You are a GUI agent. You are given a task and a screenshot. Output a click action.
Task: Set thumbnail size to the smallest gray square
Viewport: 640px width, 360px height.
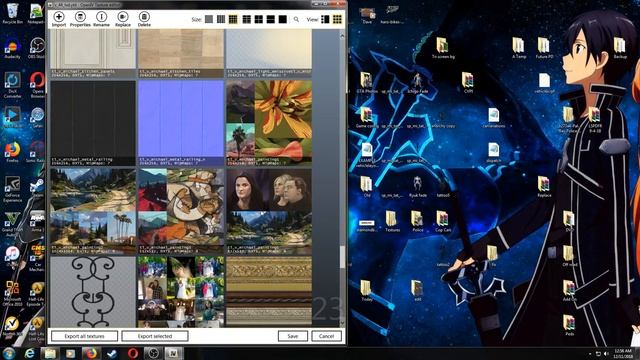(x=209, y=19)
